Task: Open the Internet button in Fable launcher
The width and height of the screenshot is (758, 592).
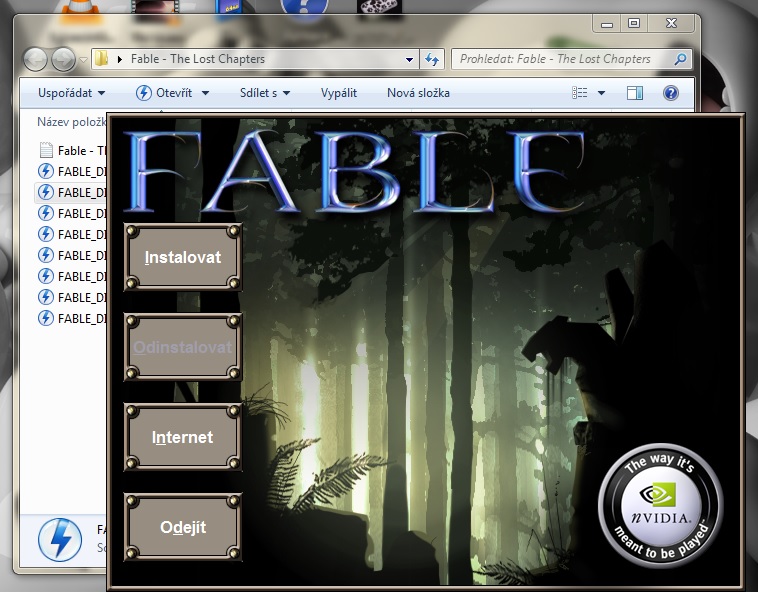Action: (x=183, y=437)
